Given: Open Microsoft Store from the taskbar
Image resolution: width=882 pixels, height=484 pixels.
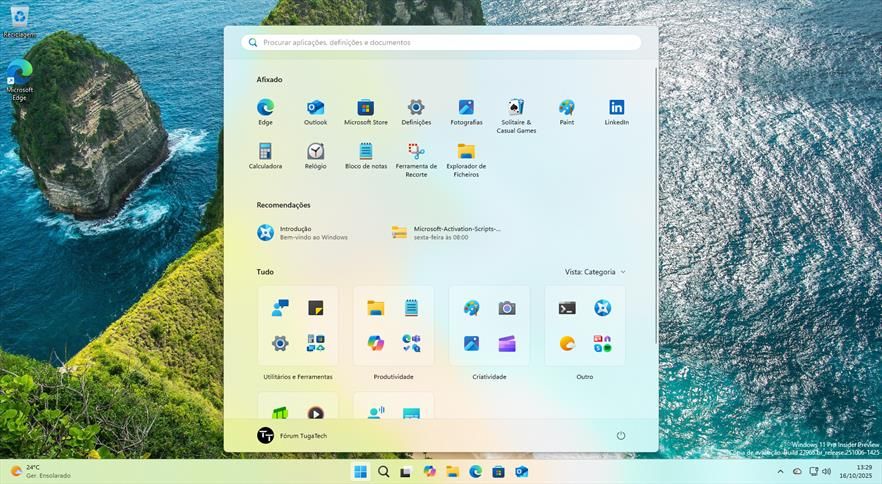Looking at the screenshot, I should pos(498,472).
